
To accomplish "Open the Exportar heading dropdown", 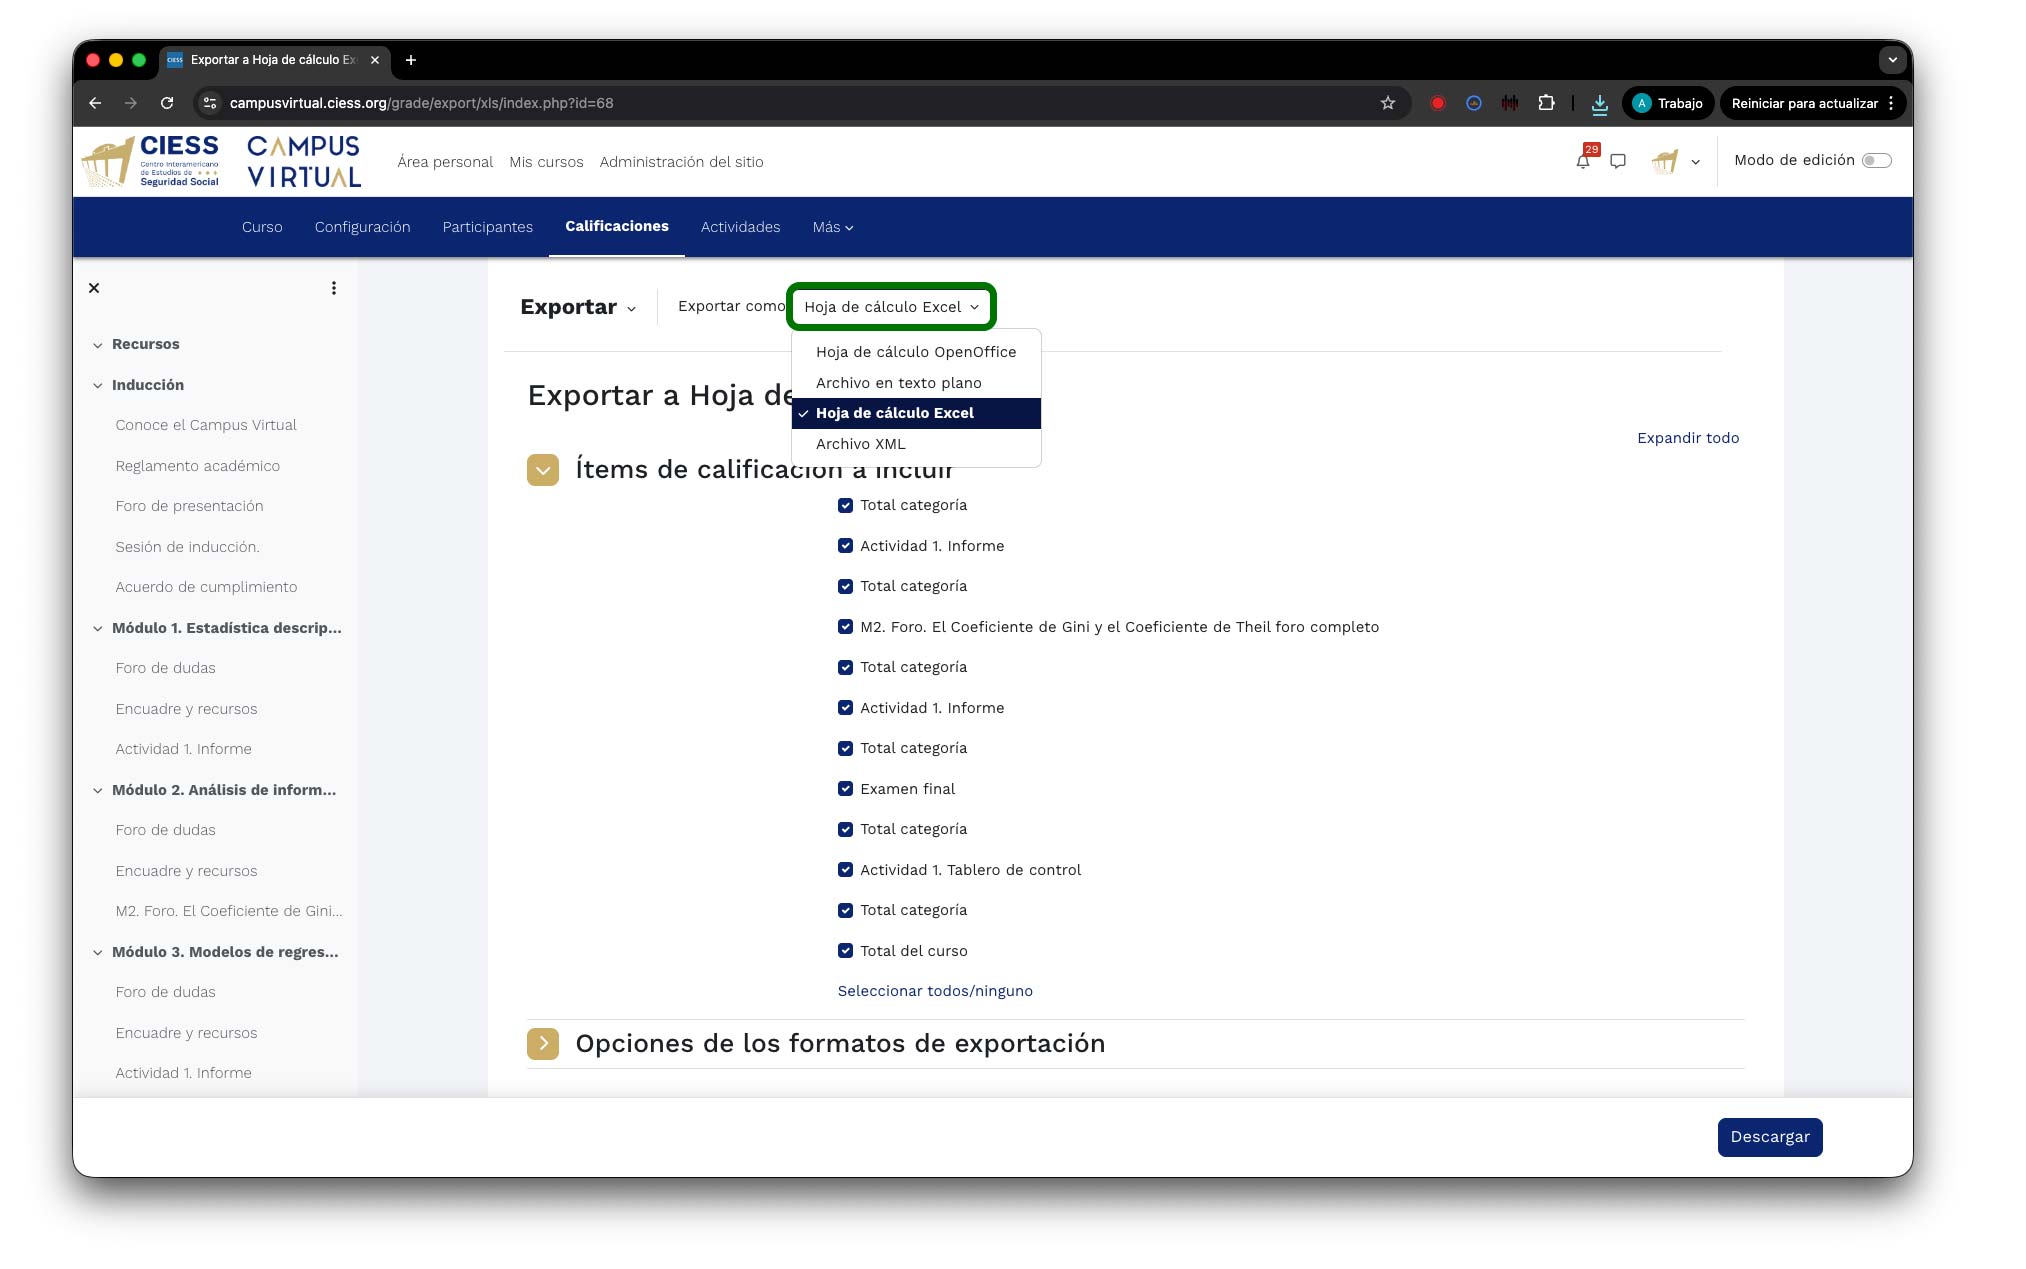I will click(578, 307).
